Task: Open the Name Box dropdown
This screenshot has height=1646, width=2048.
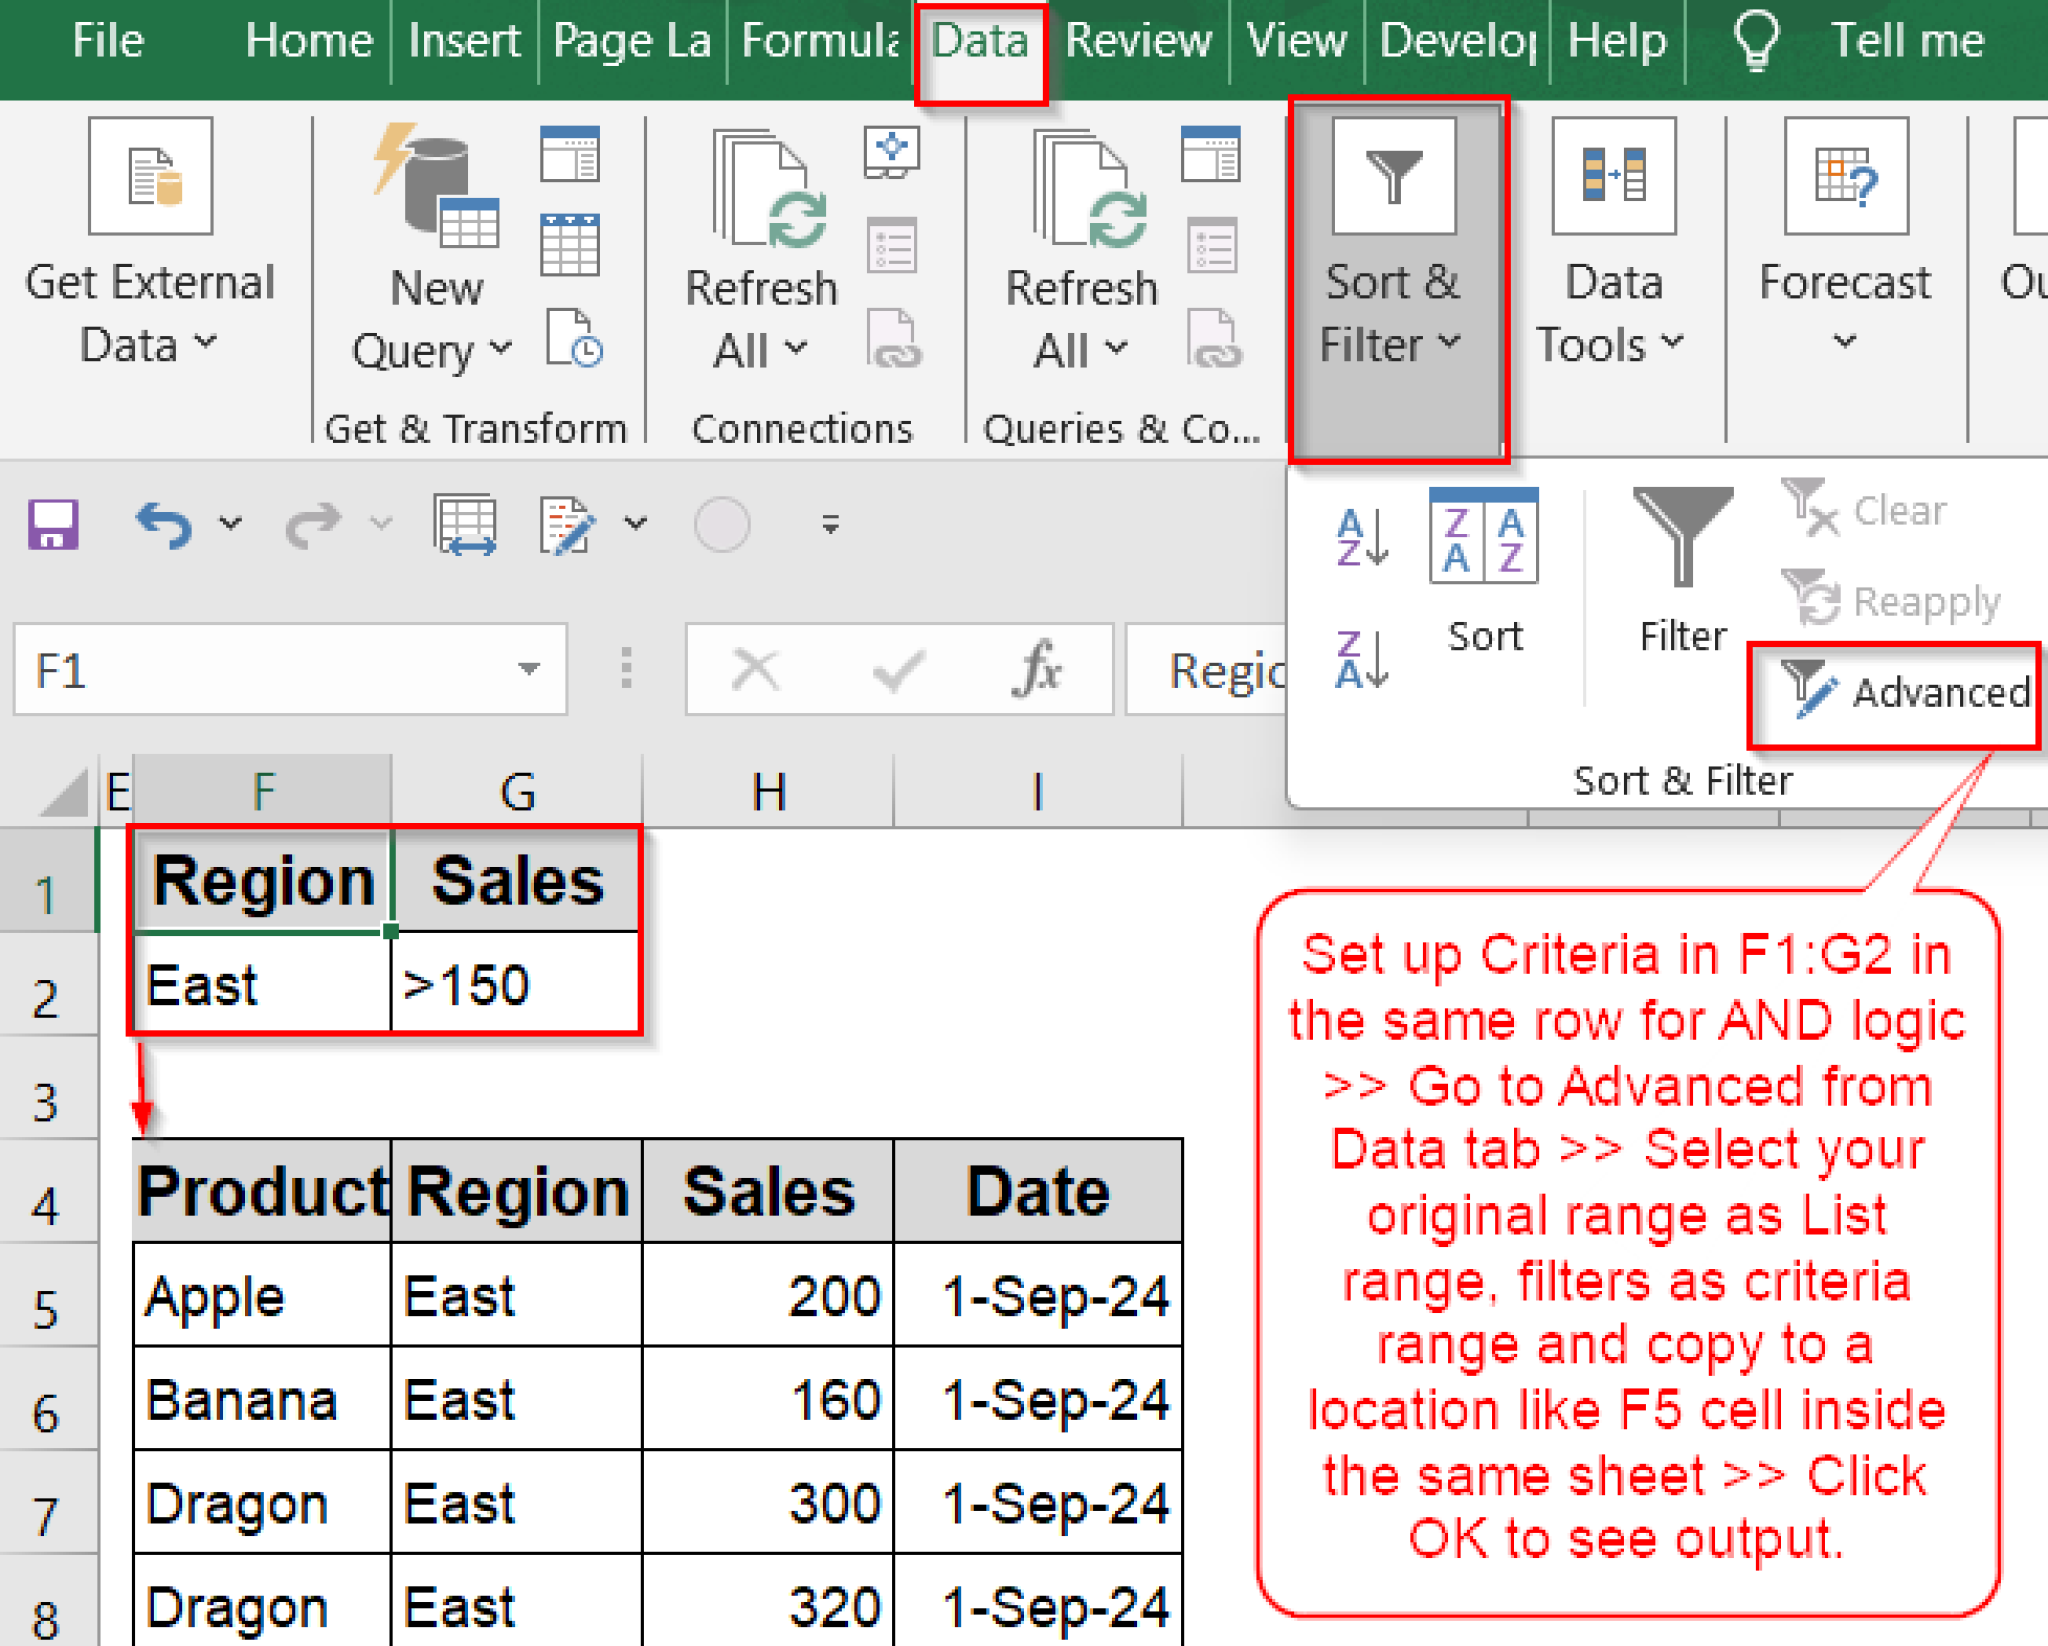Action: [528, 670]
